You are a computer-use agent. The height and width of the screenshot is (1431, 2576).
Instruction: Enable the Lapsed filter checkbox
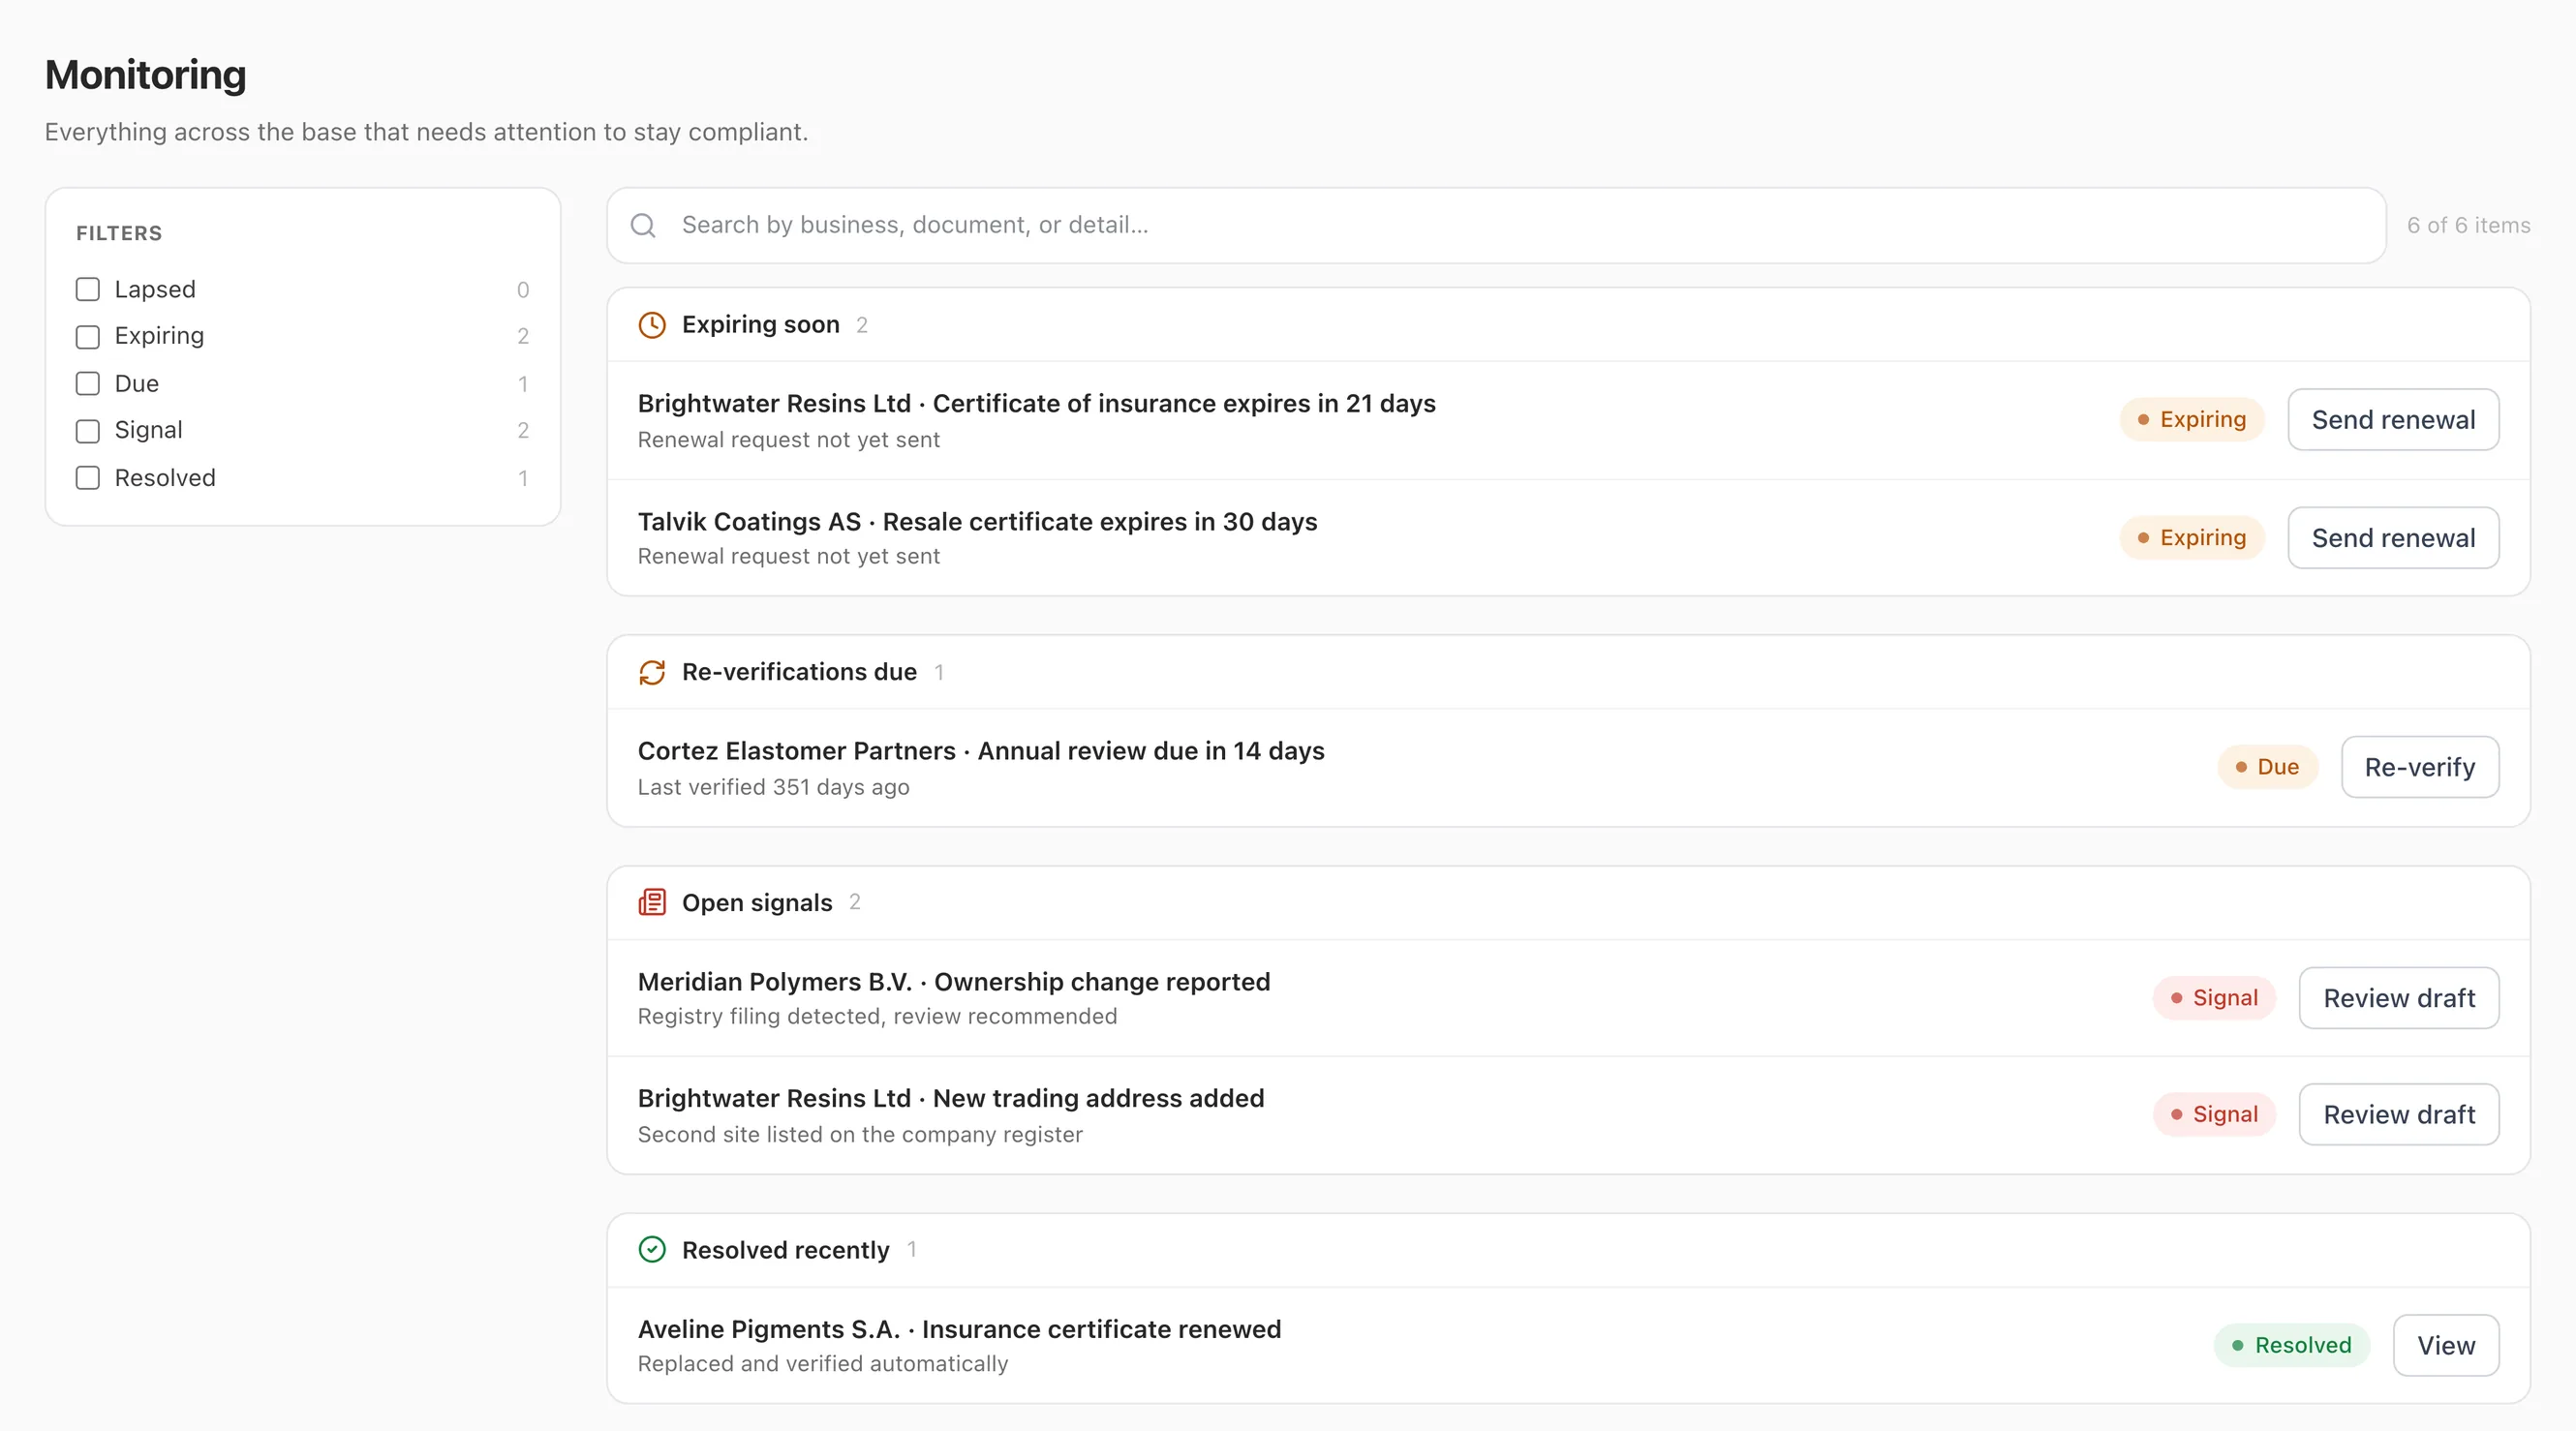point(88,289)
